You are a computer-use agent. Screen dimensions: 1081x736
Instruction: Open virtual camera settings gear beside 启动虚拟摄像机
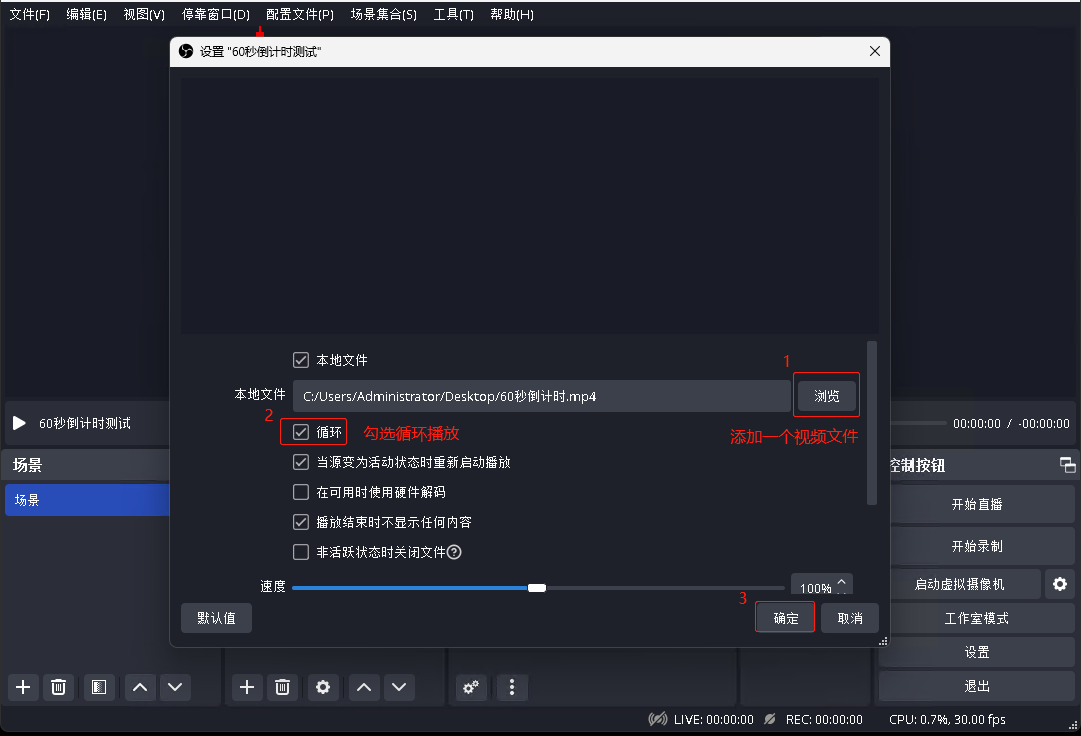point(1060,584)
